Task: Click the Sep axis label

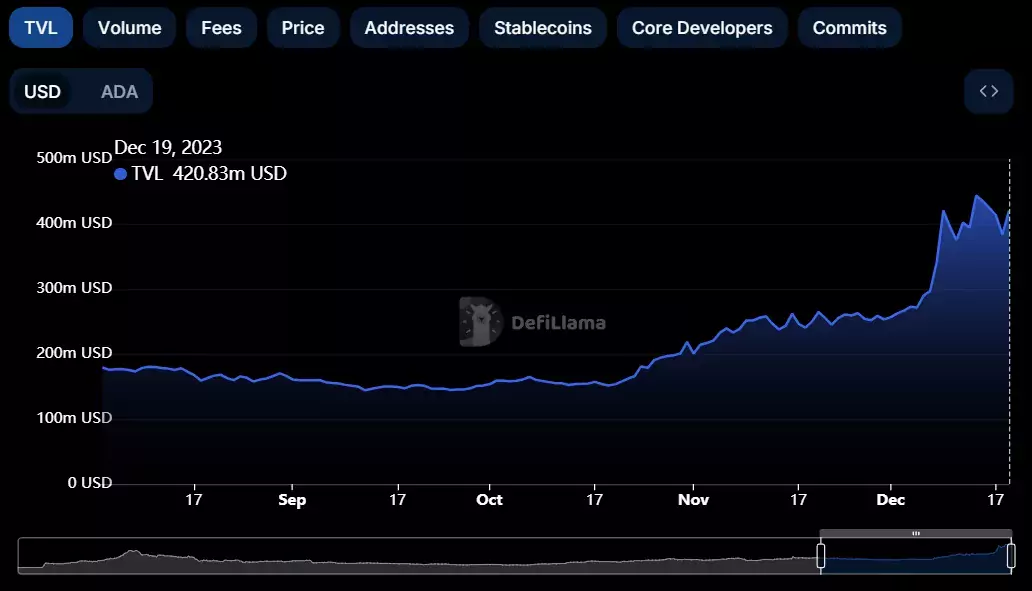Action: tap(292, 500)
